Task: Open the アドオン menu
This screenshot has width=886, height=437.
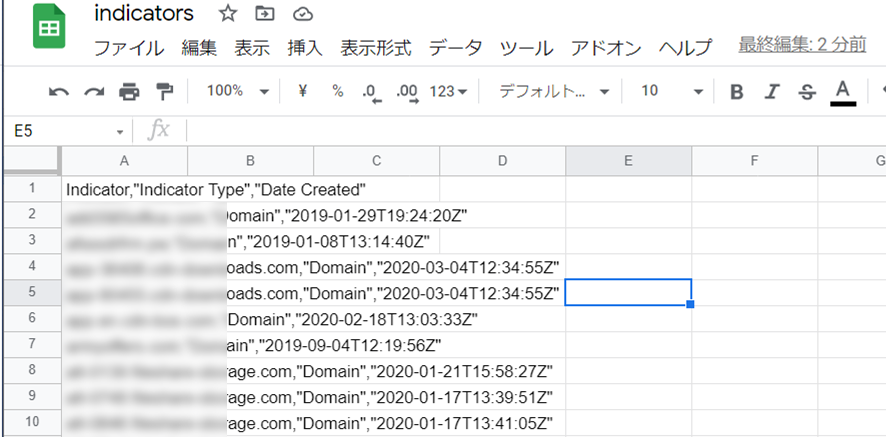Action: (606, 47)
